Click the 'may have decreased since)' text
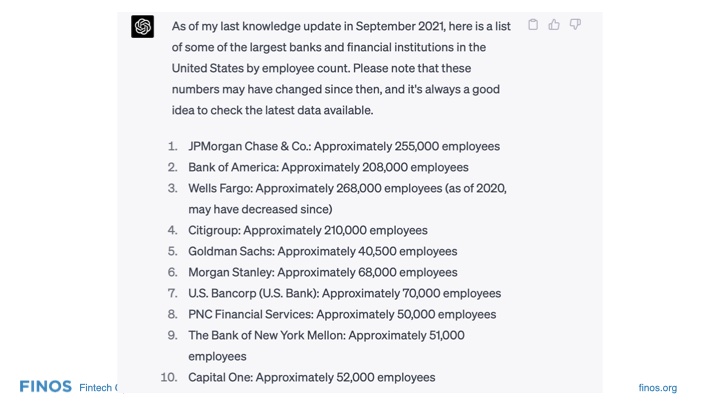Image resolution: width=720 pixels, height=405 pixels. pyautogui.click(x=260, y=209)
